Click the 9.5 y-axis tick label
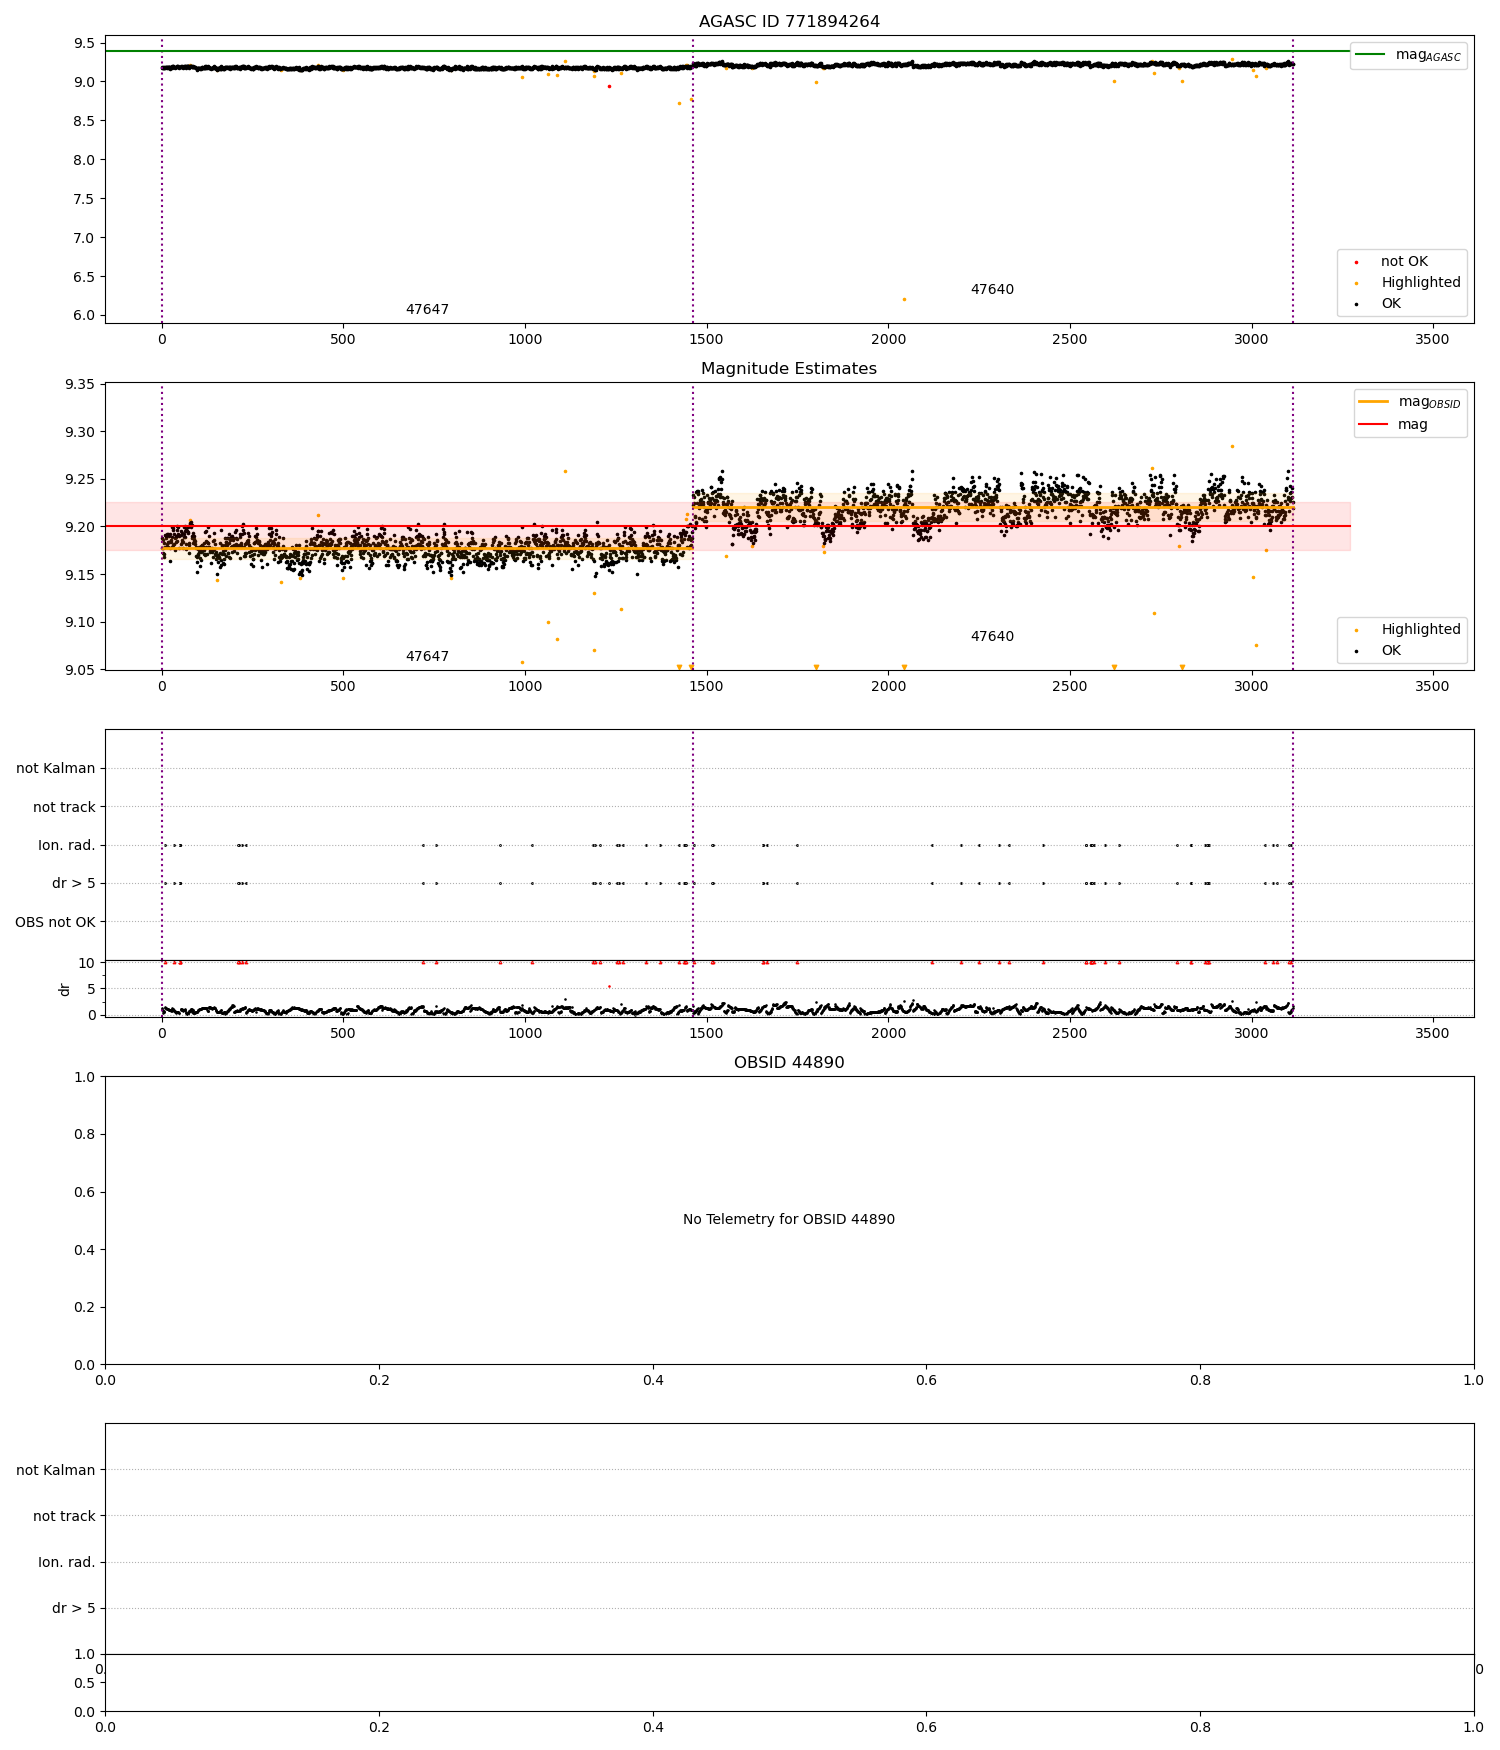The image size is (1500, 1750). point(84,43)
